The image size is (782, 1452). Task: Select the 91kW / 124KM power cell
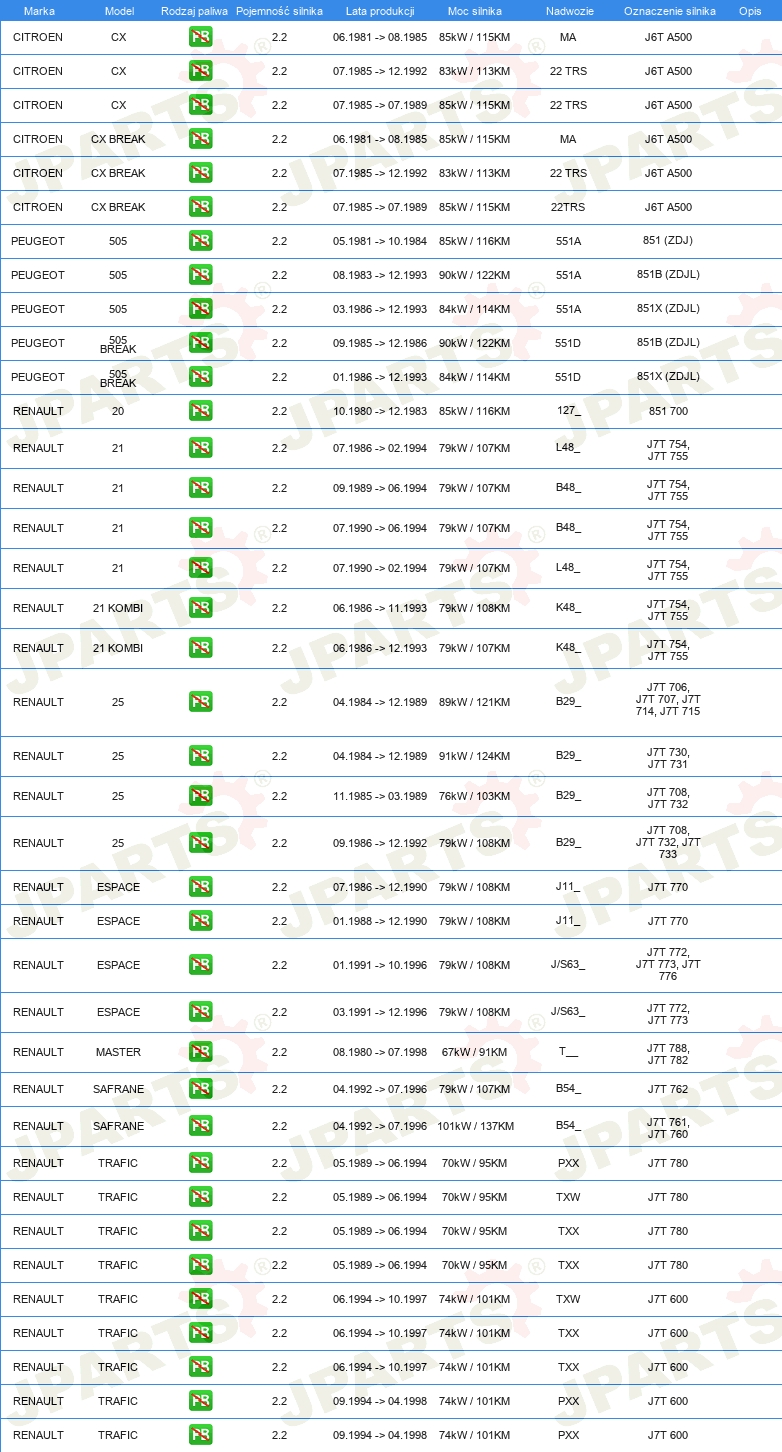(475, 756)
